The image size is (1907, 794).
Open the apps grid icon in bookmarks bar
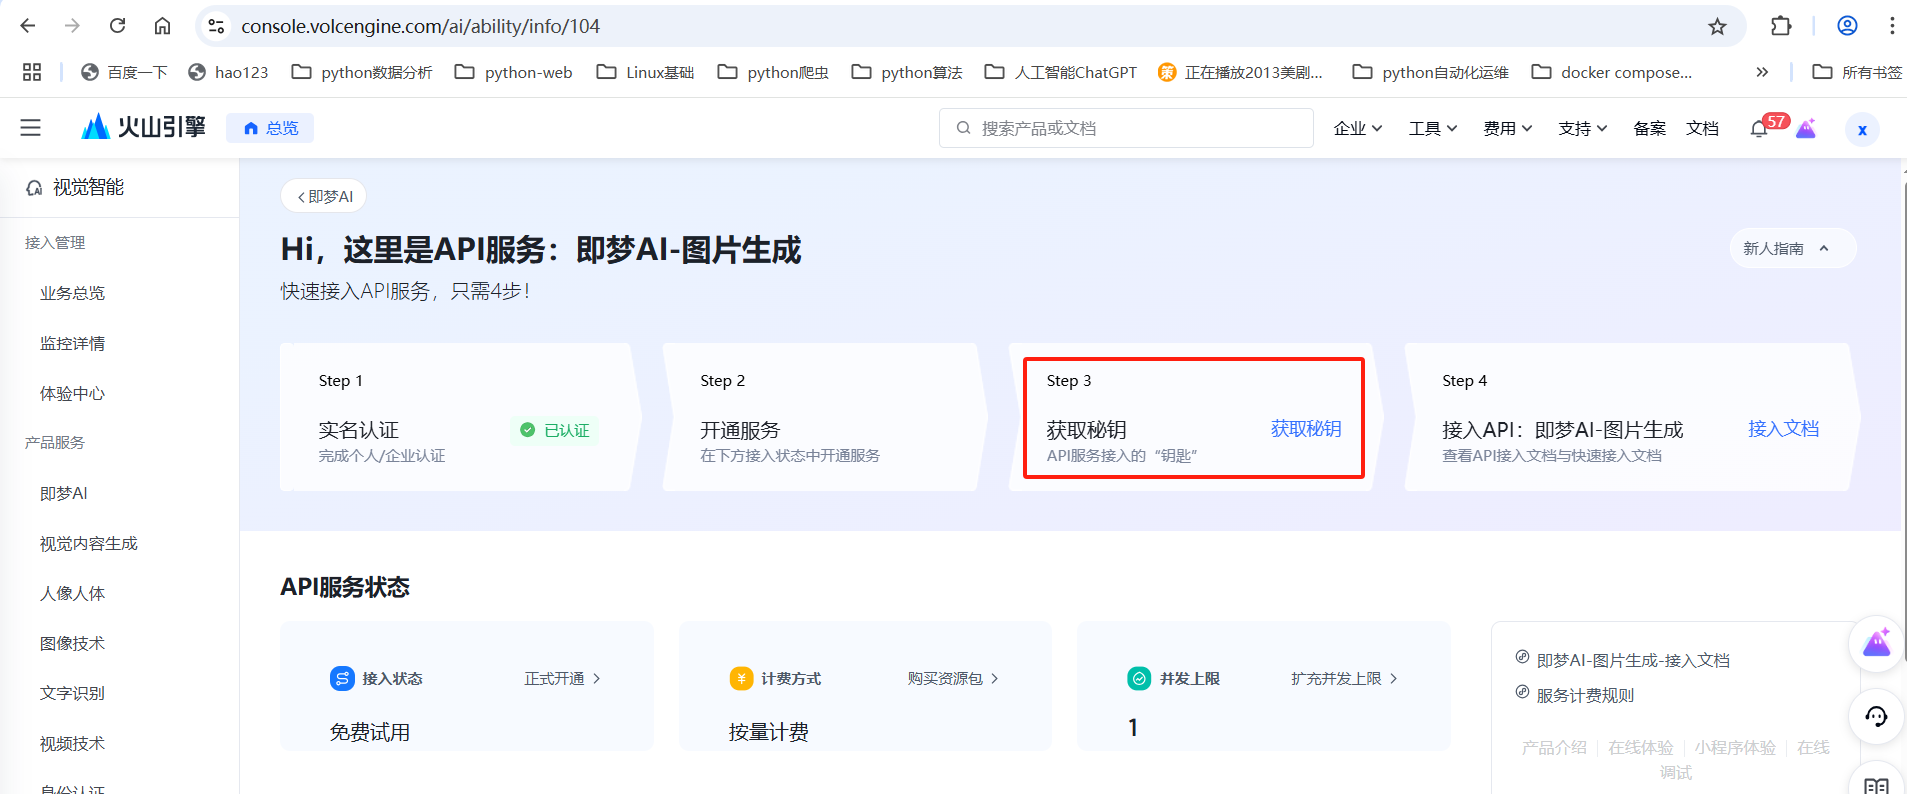click(32, 72)
